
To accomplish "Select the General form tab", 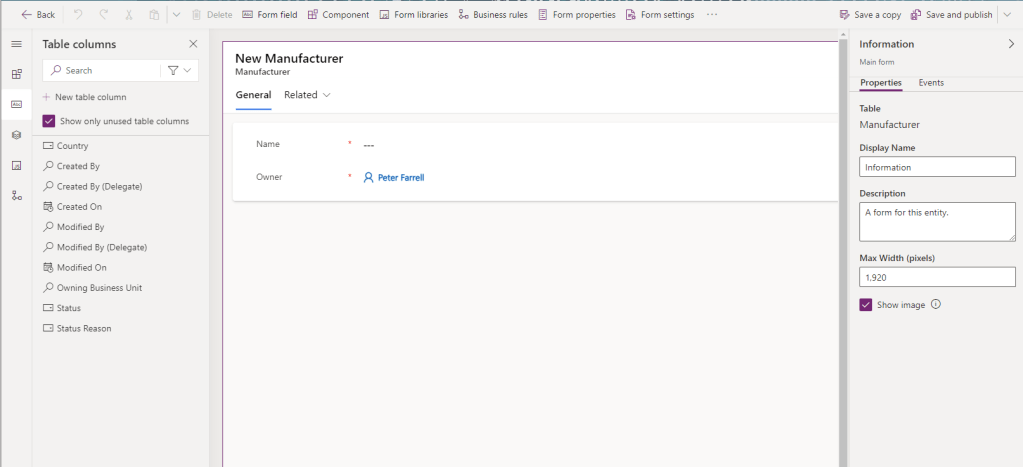I will tap(253, 95).
